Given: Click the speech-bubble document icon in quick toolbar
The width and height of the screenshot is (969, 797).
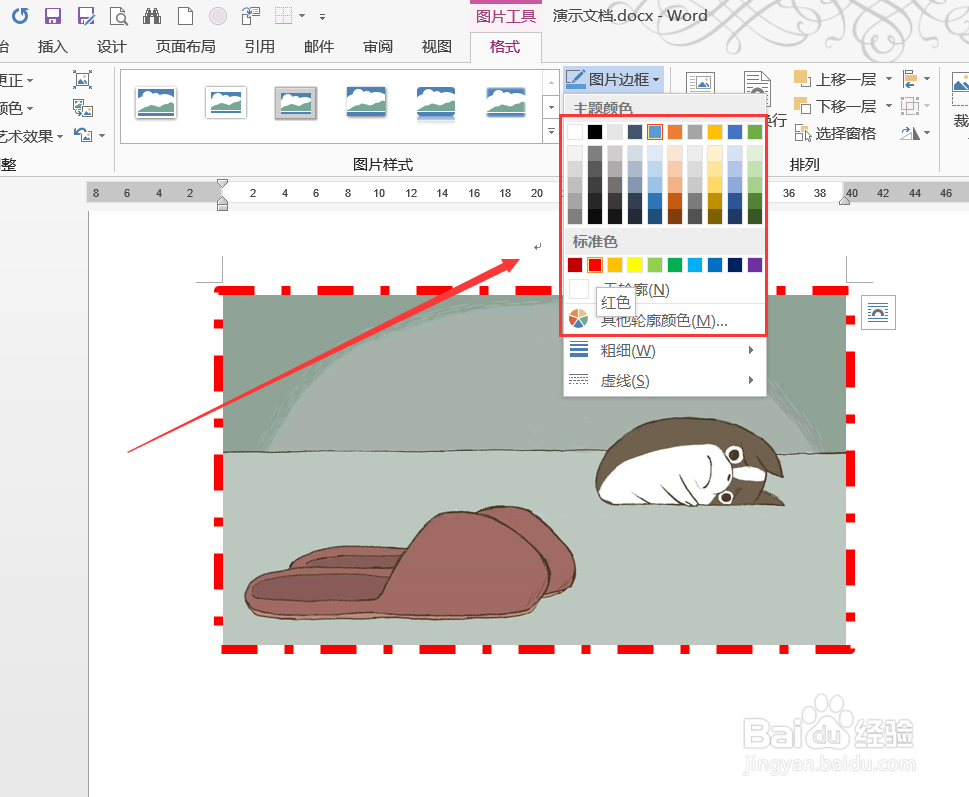Looking at the screenshot, I should coord(250,15).
